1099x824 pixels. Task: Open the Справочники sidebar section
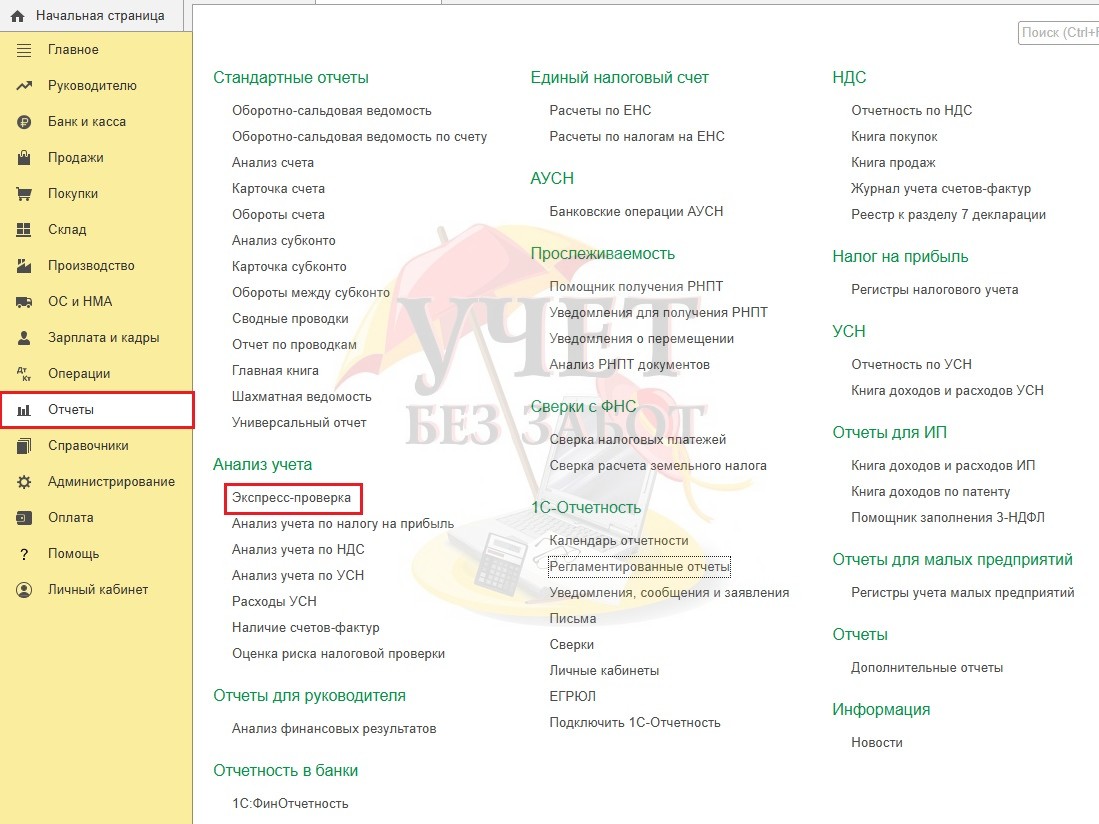pyautogui.click(x=88, y=446)
